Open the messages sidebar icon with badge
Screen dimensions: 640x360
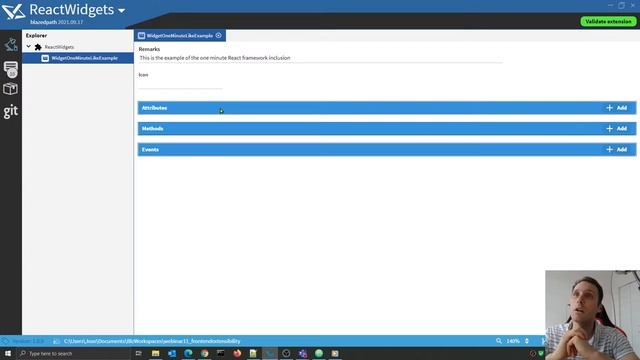pyautogui.click(x=11, y=69)
